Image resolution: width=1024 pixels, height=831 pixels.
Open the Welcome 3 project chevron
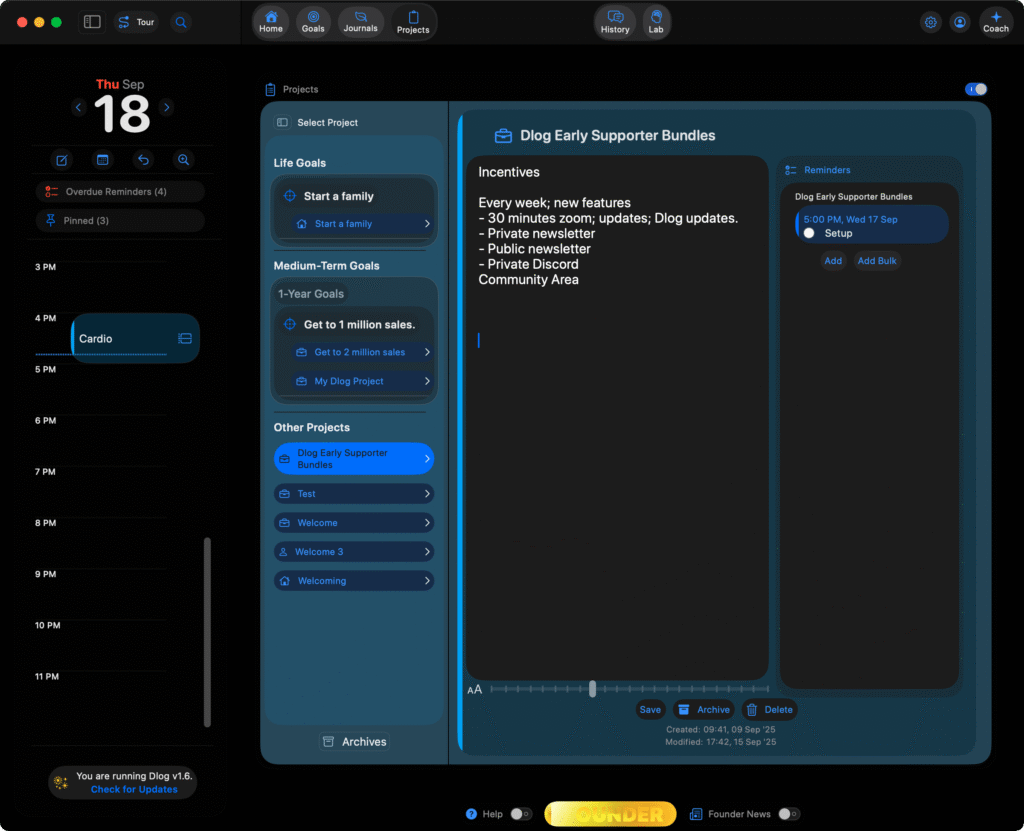pos(427,552)
